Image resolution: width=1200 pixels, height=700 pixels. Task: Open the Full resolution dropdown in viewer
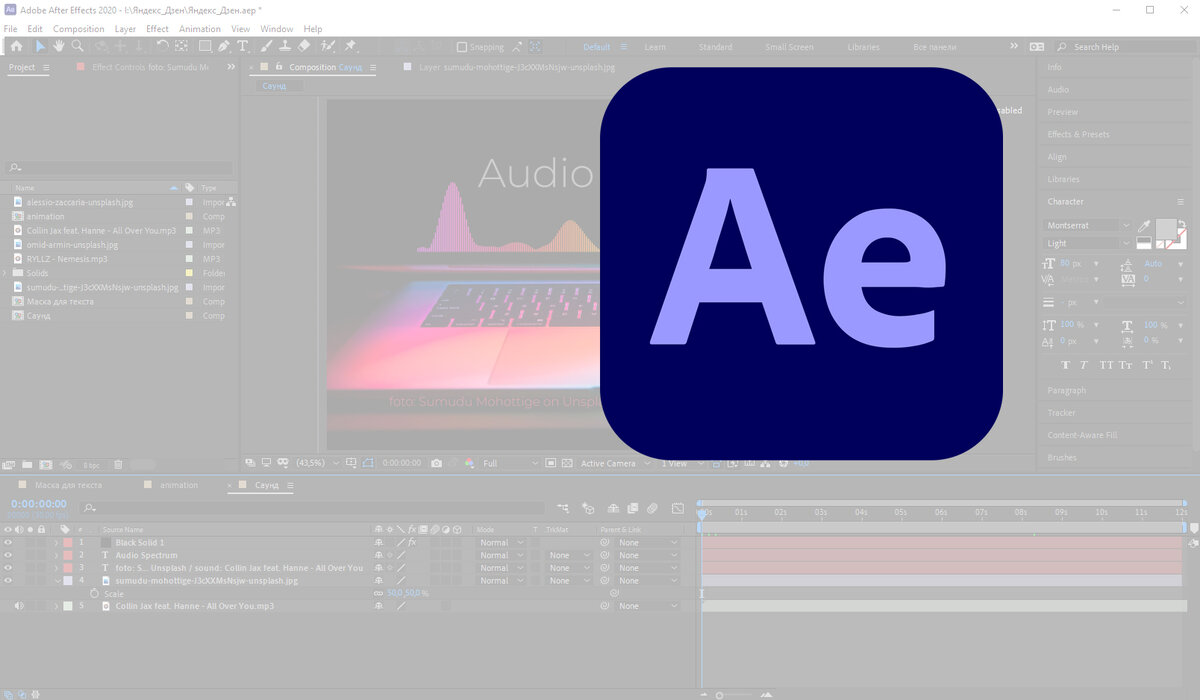510,464
